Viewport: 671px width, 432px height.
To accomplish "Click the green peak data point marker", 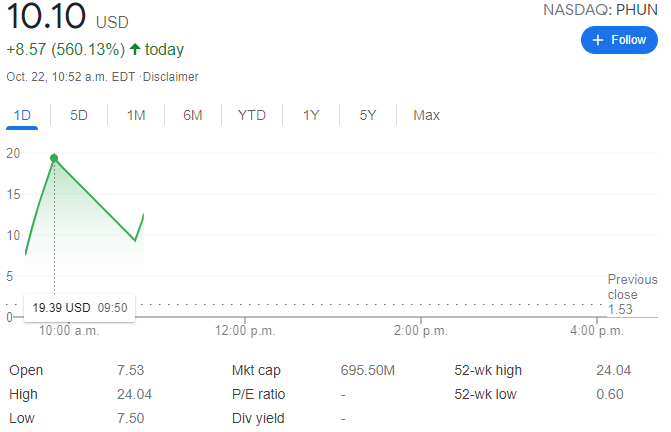I will (54, 158).
